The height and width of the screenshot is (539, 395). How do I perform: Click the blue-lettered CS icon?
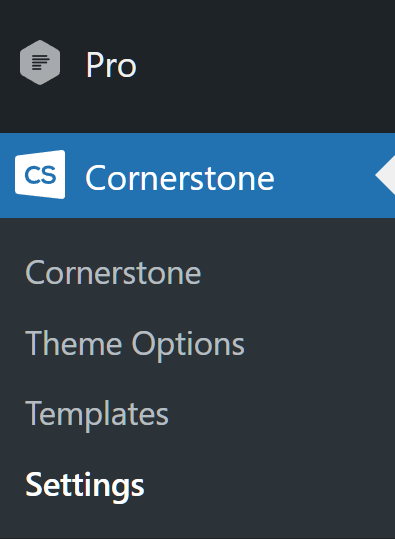click(40, 174)
